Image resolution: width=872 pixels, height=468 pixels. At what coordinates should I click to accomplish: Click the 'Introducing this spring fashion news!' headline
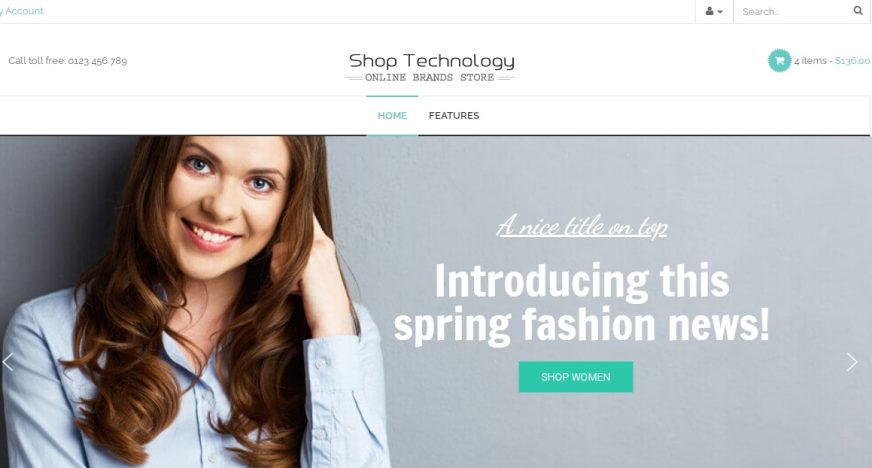coord(581,303)
